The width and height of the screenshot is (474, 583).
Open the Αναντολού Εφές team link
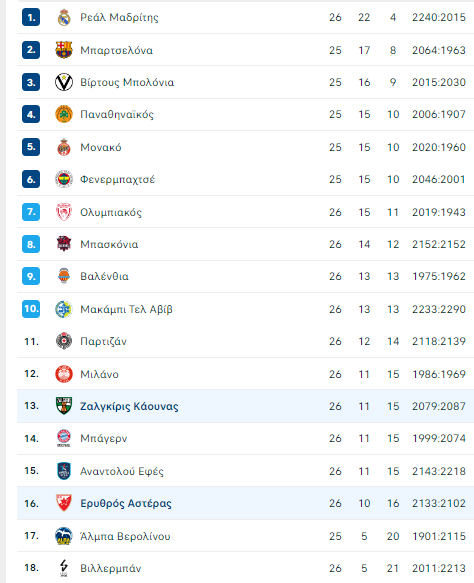pyautogui.click(x=122, y=471)
